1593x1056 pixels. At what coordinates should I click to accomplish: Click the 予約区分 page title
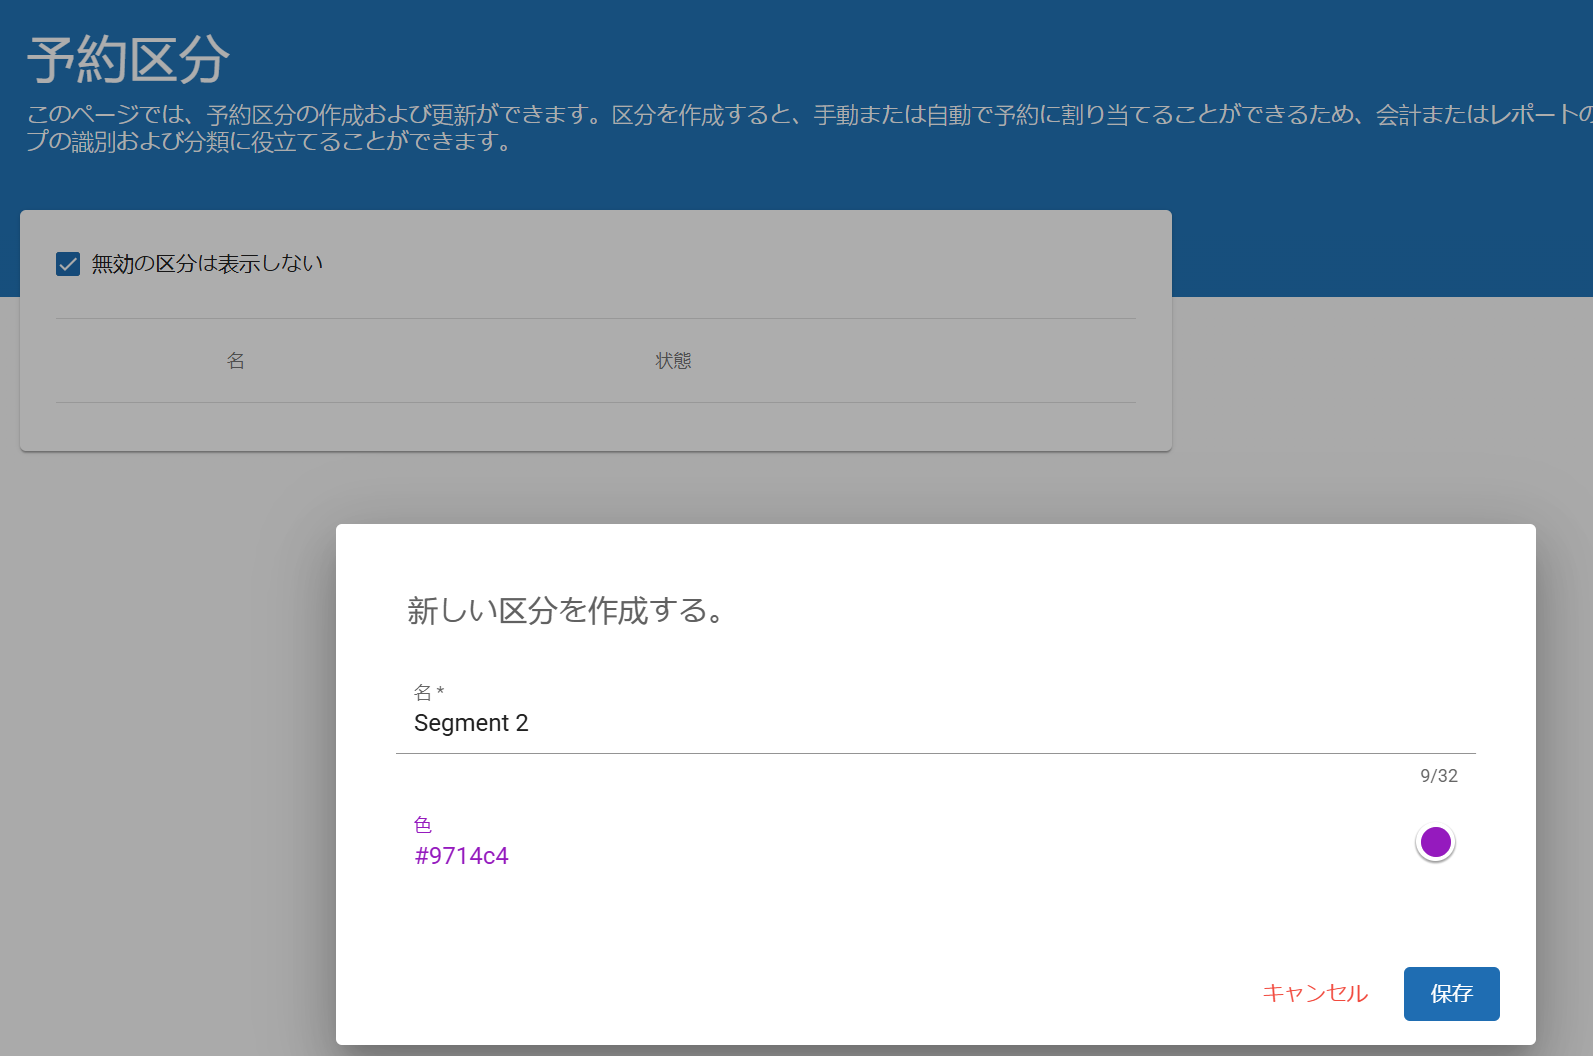(128, 60)
